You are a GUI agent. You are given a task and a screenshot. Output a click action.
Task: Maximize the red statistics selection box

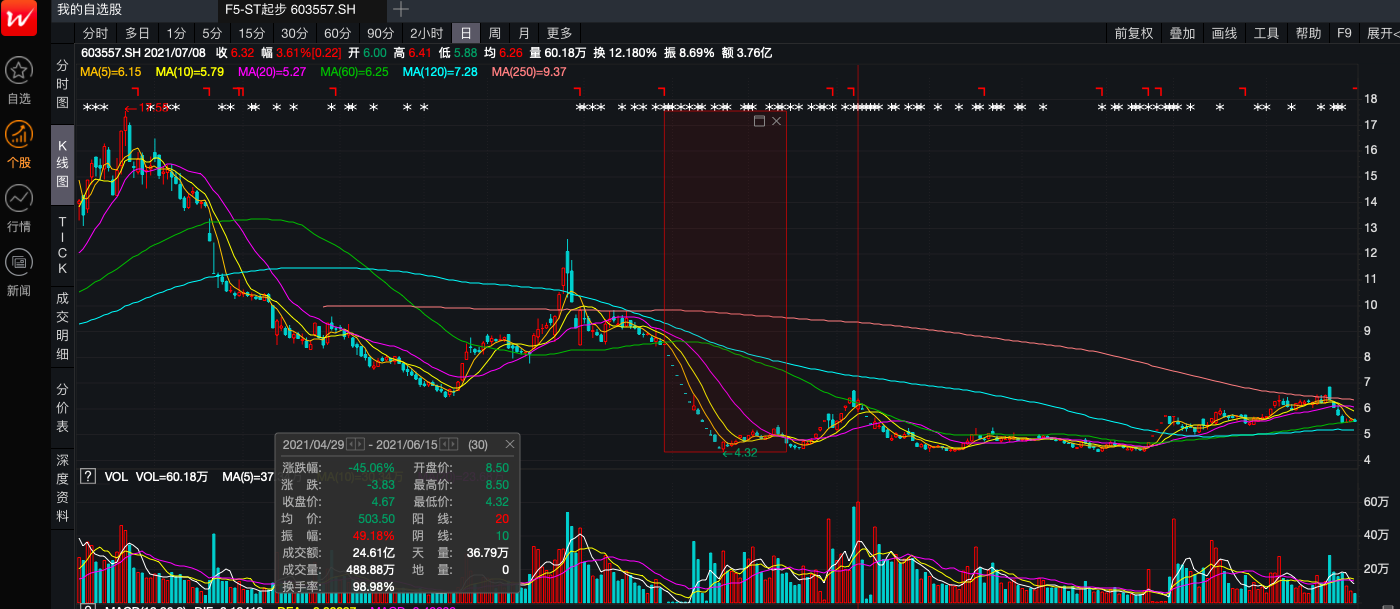(x=759, y=121)
